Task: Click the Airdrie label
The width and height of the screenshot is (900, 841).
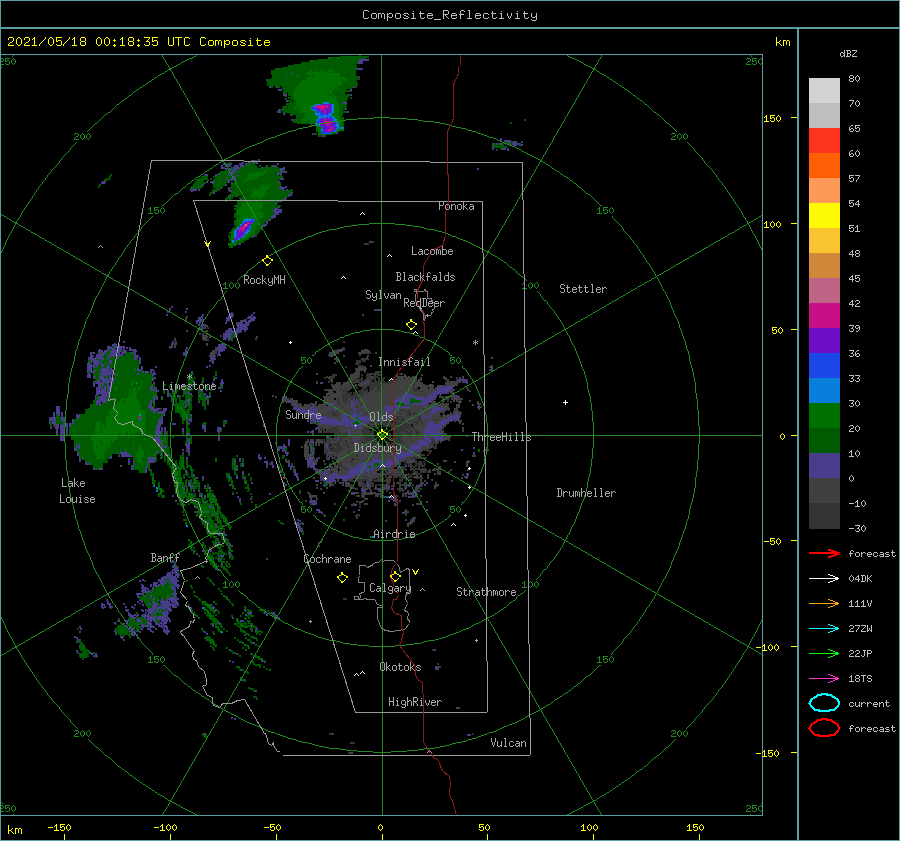Action: click(x=394, y=534)
